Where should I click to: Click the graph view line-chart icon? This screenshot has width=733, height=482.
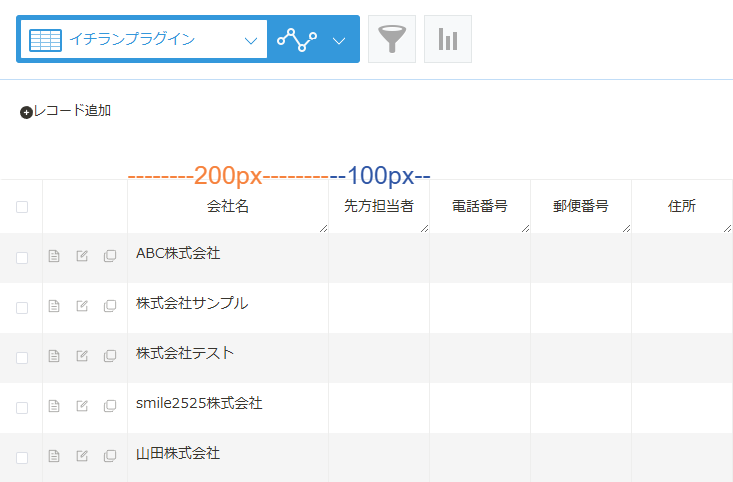[x=297, y=39]
